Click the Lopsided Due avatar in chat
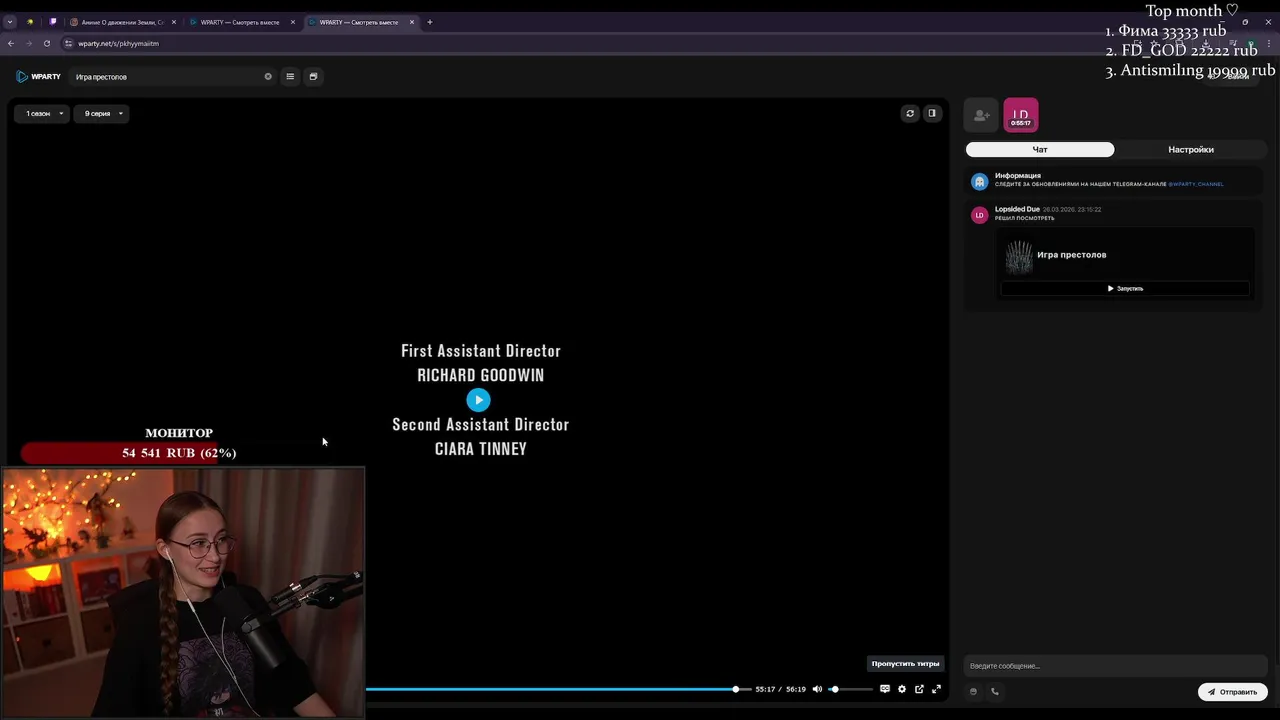Image resolution: width=1280 pixels, height=720 pixels. [980, 215]
